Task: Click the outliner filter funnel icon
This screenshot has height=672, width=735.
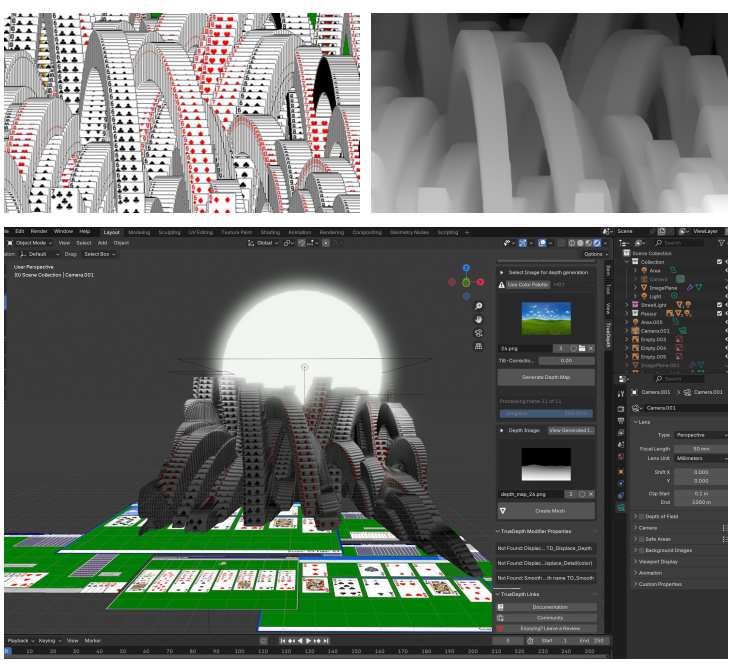Action: 722,243
